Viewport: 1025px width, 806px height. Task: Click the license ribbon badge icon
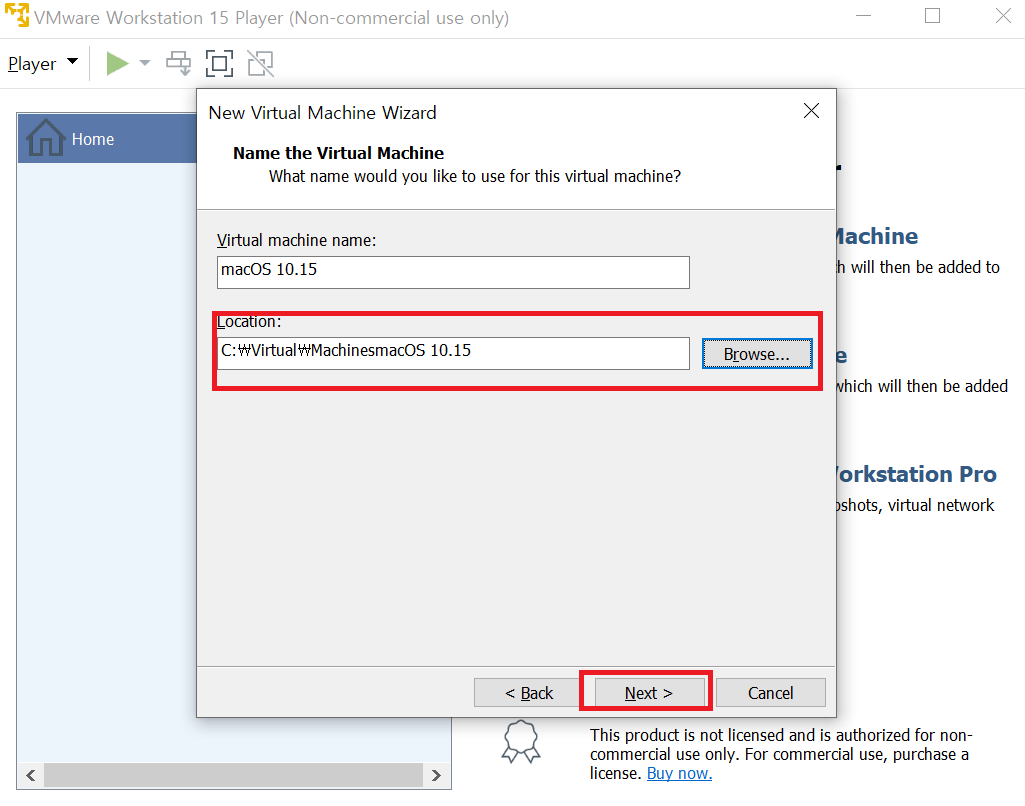521,741
